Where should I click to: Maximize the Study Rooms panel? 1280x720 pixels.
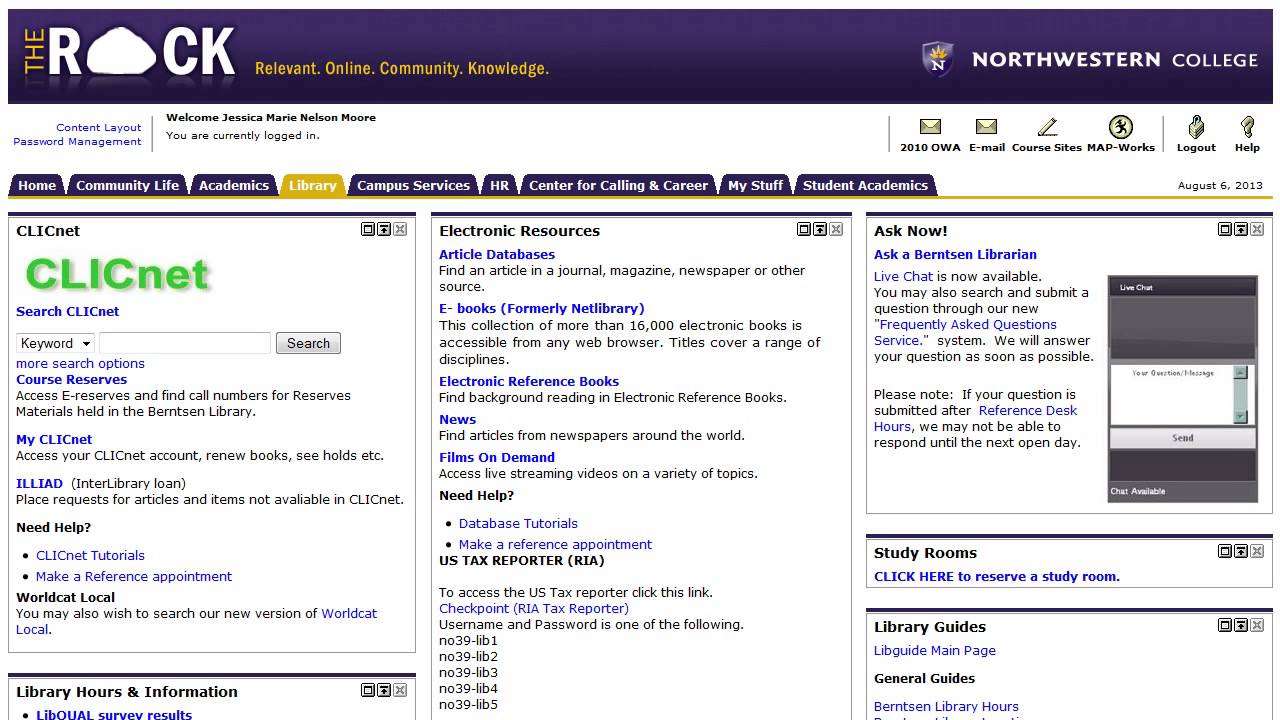pos(1225,551)
